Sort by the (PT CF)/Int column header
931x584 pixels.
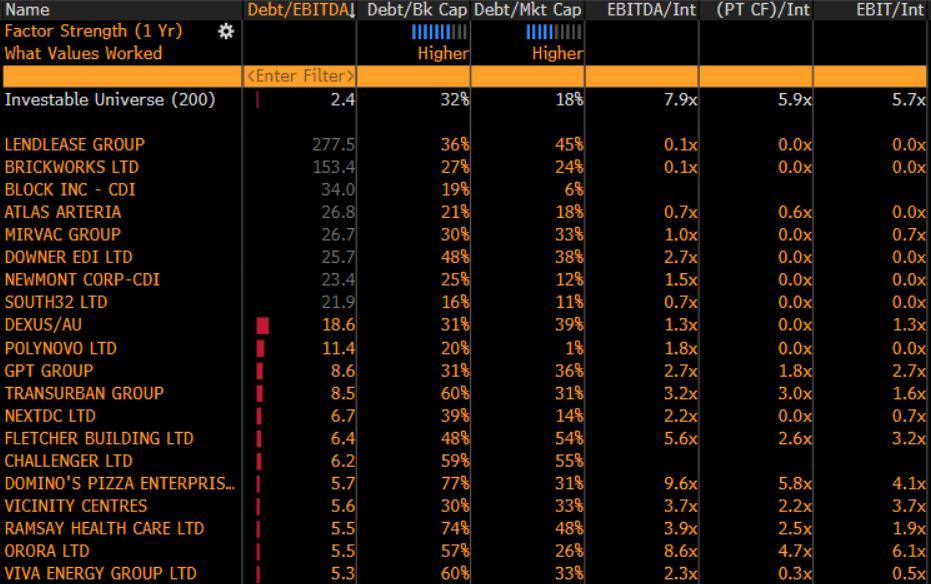tap(763, 9)
